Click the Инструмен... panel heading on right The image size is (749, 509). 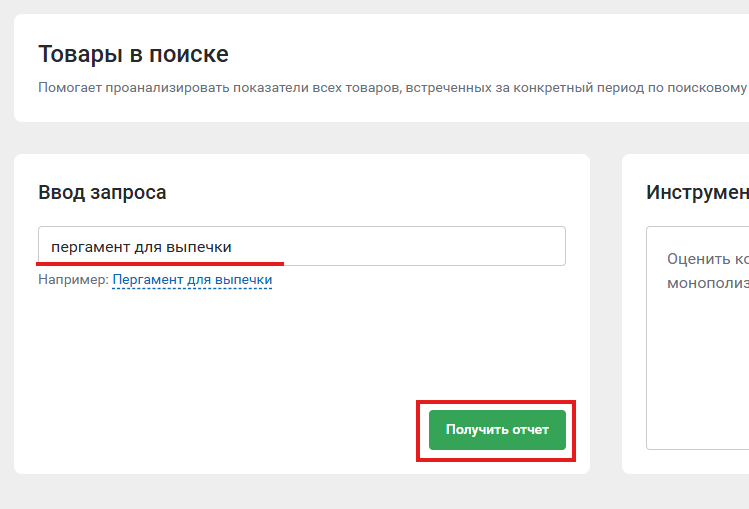(x=697, y=192)
